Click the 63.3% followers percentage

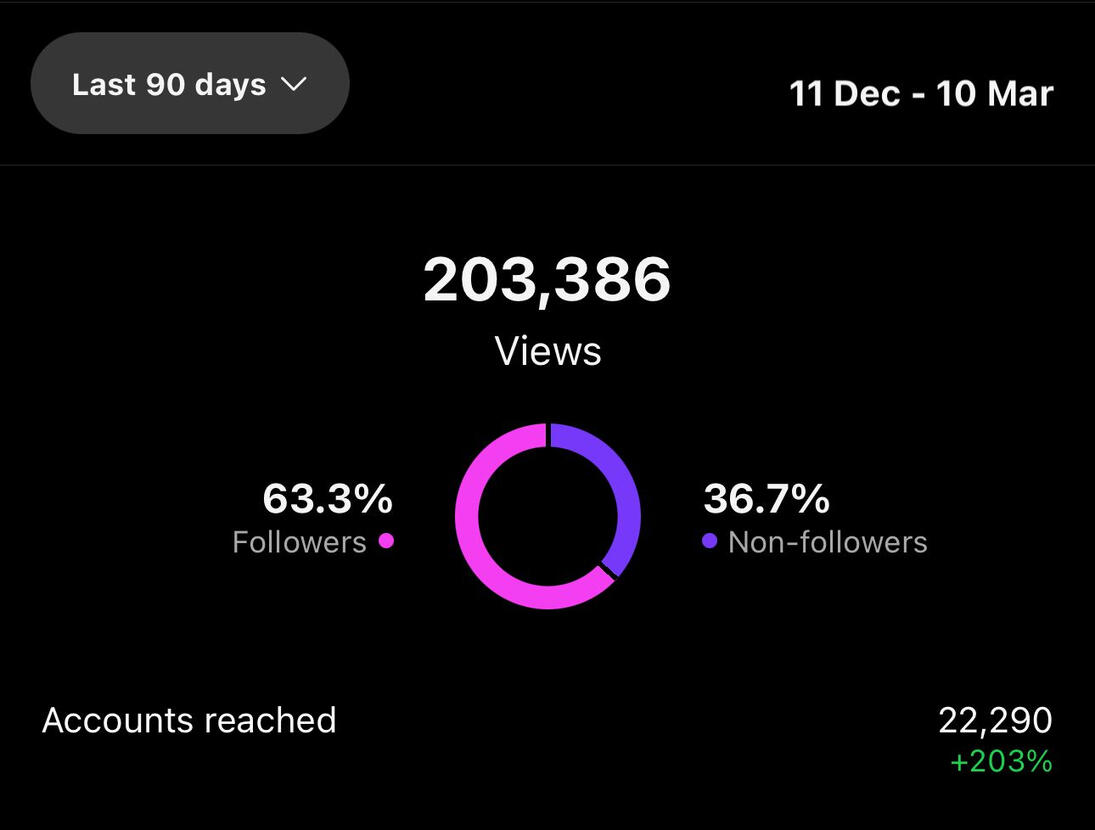pyautogui.click(x=327, y=498)
